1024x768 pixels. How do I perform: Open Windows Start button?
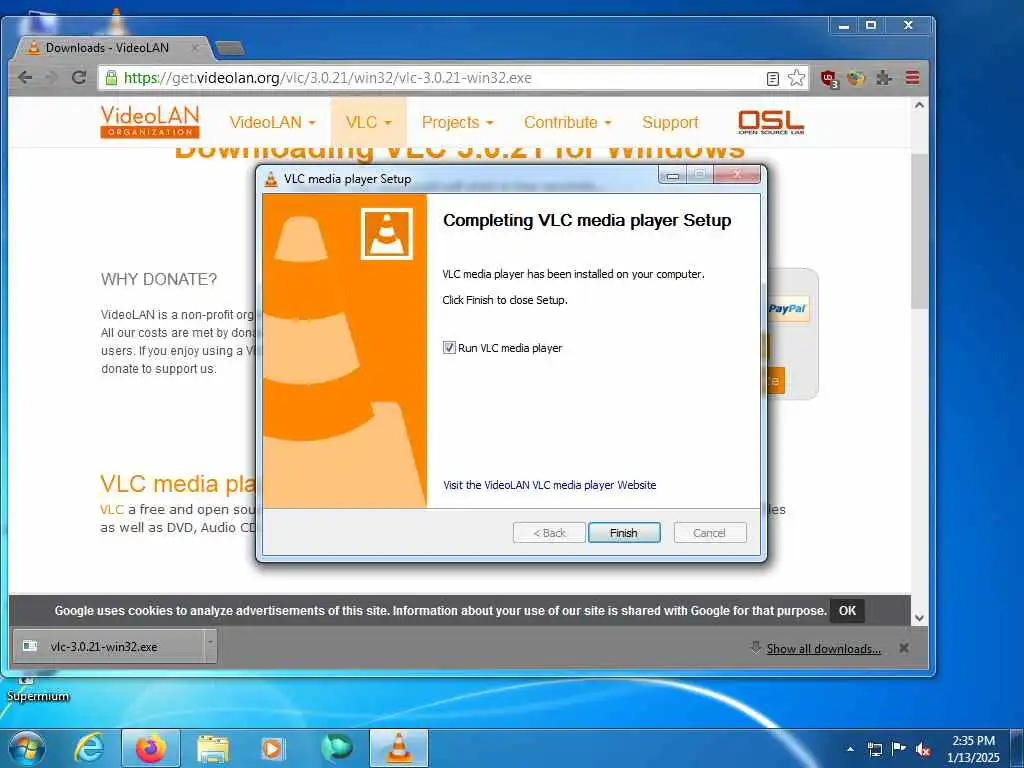point(26,749)
